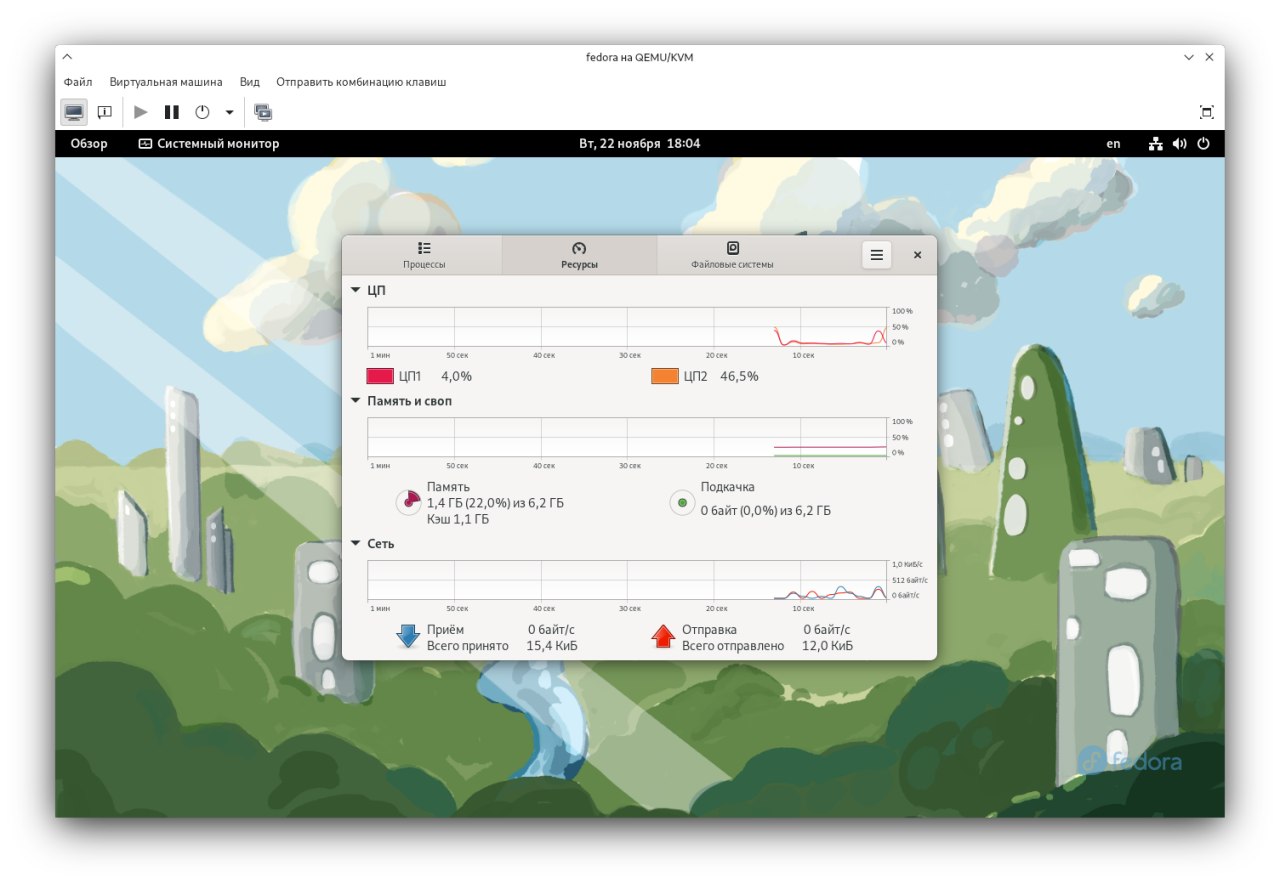Open the Системный монитор app menu in top bar
The height and width of the screenshot is (883, 1280).
[x=209, y=144]
